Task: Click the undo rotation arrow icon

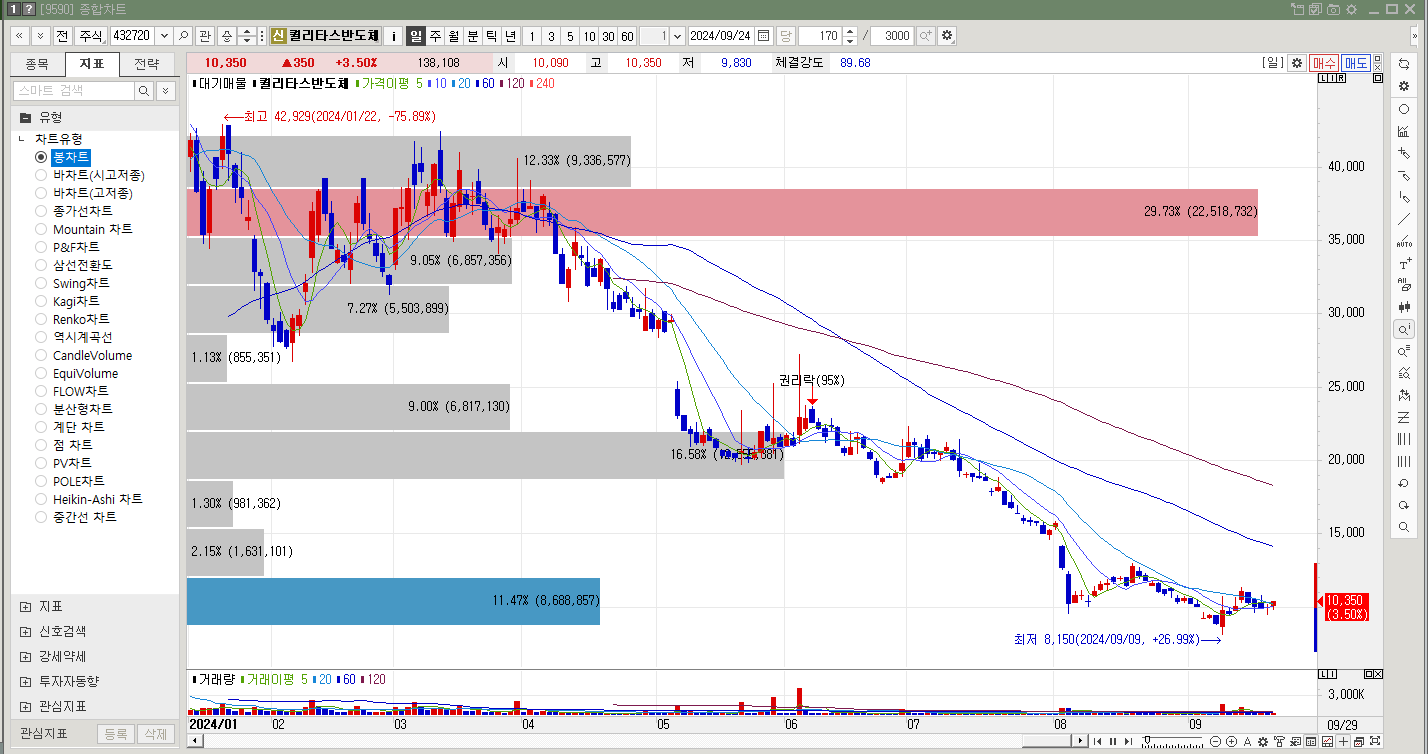Action: 1404,483
